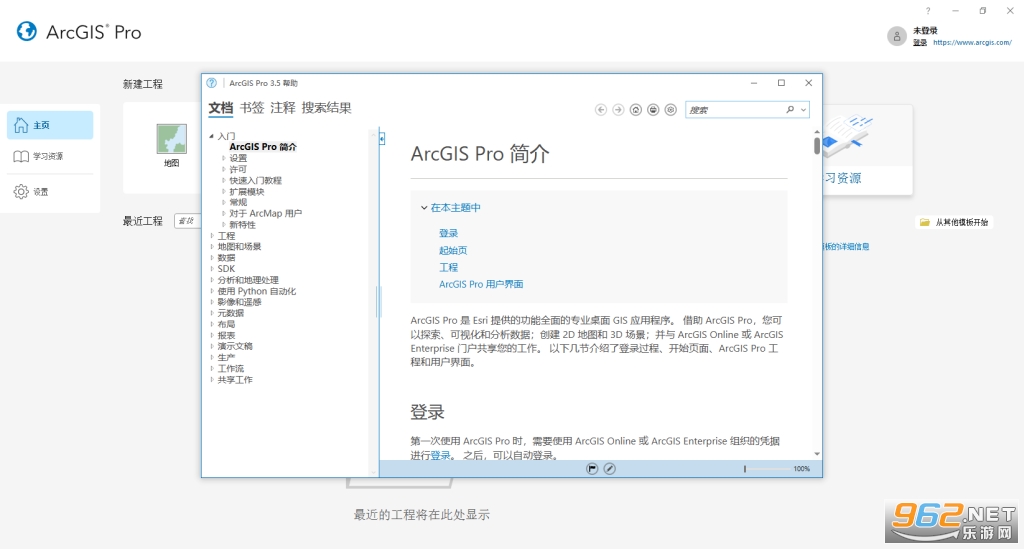Select 工程 in contents tree

click(226, 236)
